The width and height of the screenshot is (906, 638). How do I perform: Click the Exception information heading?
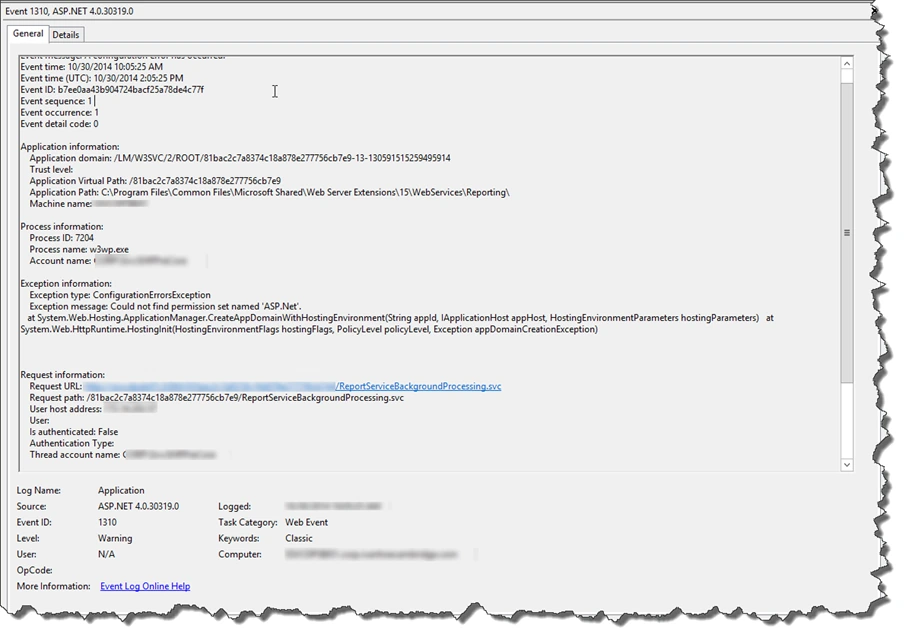click(66, 284)
